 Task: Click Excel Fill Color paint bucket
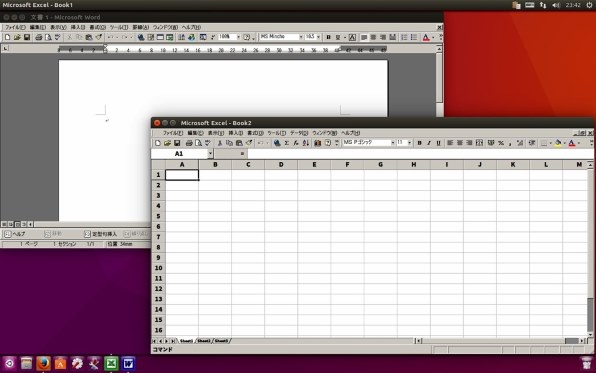pyautogui.click(x=558, y=143)
